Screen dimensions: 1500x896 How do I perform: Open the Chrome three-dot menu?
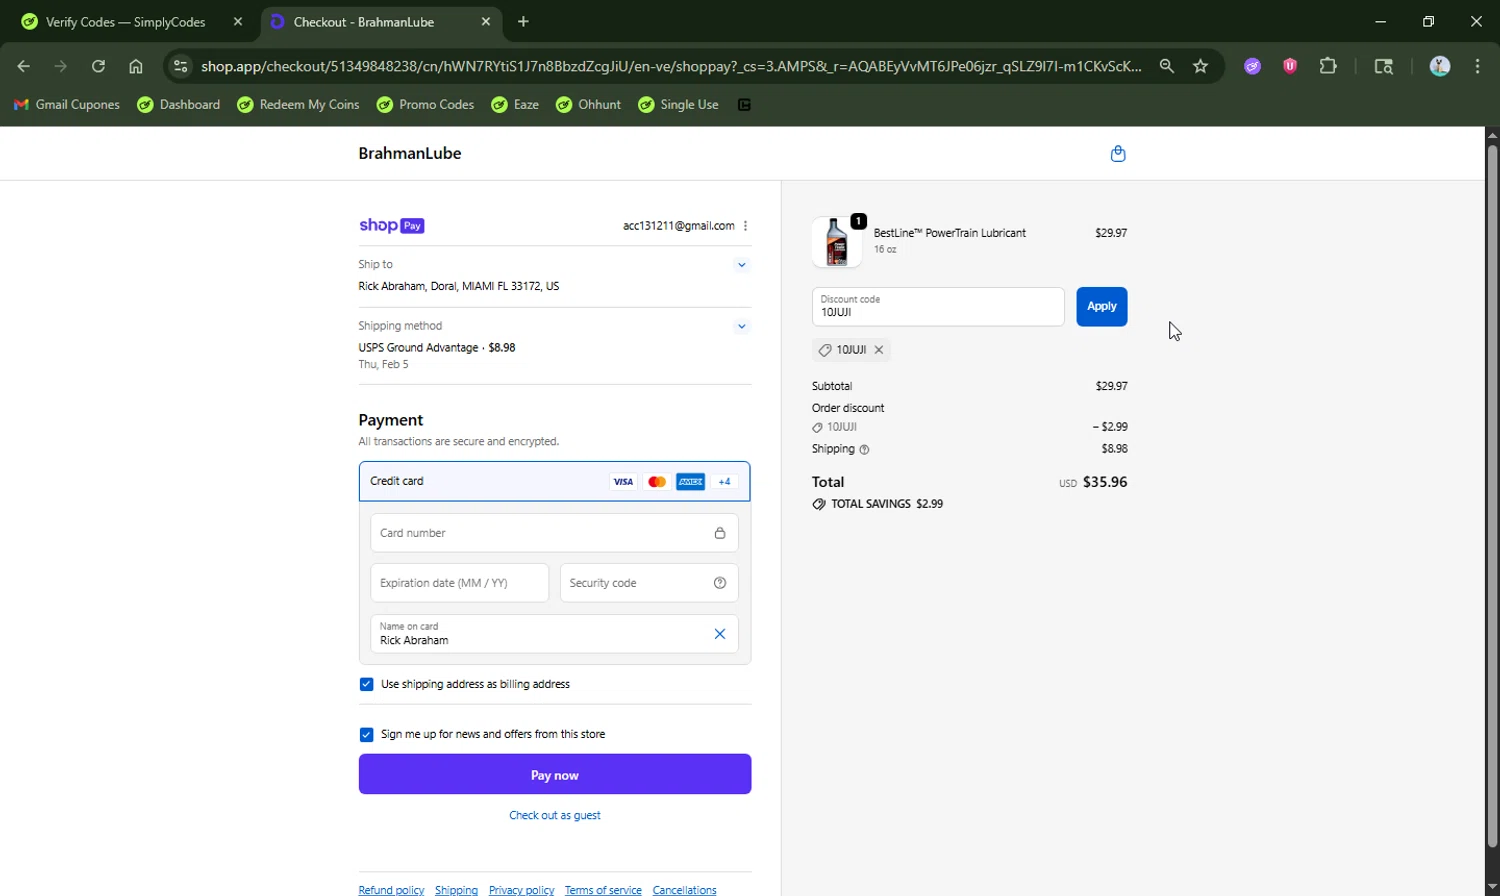1478,66
